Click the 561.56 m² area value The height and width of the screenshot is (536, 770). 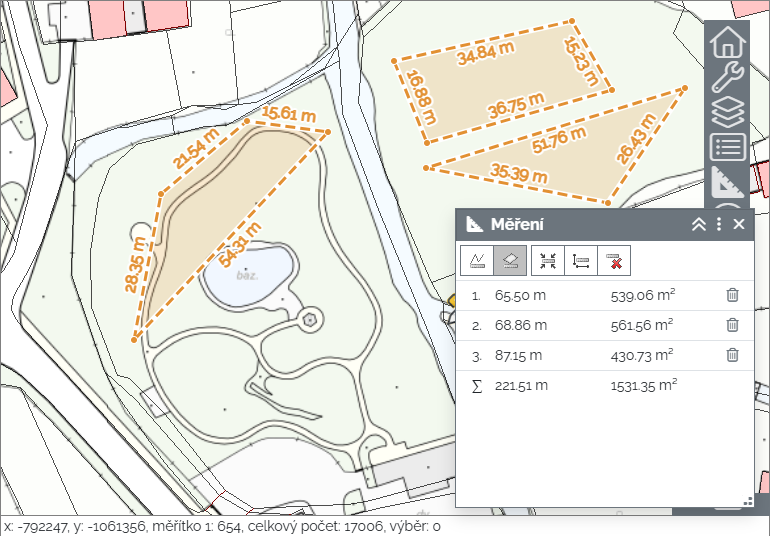(641, 325)
